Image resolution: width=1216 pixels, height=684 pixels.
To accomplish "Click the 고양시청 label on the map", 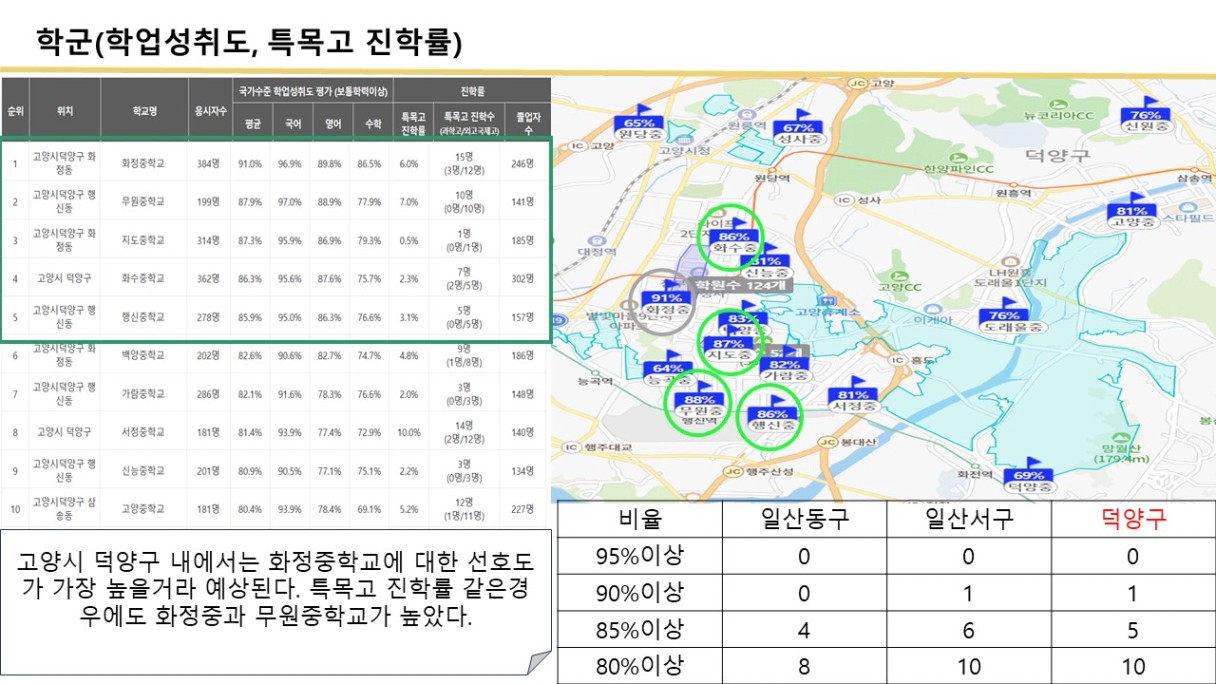I will pos(684,150).
